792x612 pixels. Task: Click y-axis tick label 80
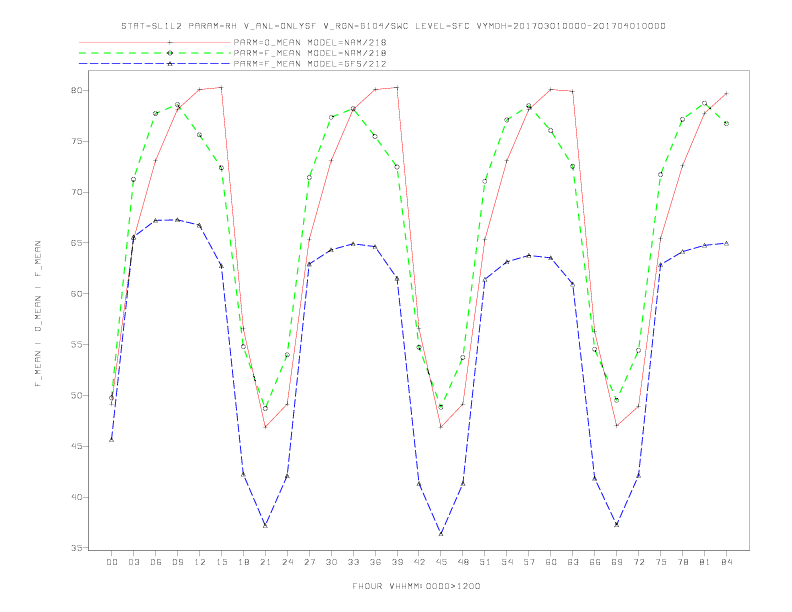point(76,90)
